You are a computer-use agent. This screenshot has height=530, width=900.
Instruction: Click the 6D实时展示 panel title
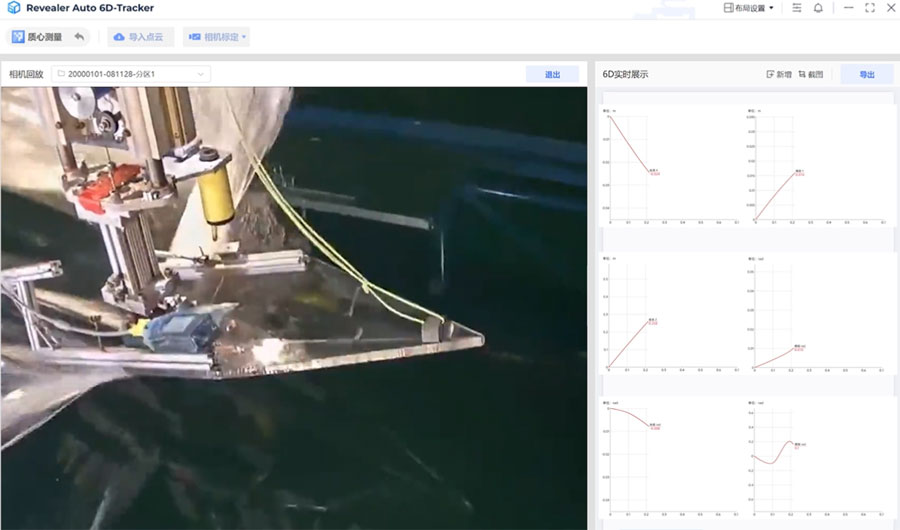click(625, 74)
